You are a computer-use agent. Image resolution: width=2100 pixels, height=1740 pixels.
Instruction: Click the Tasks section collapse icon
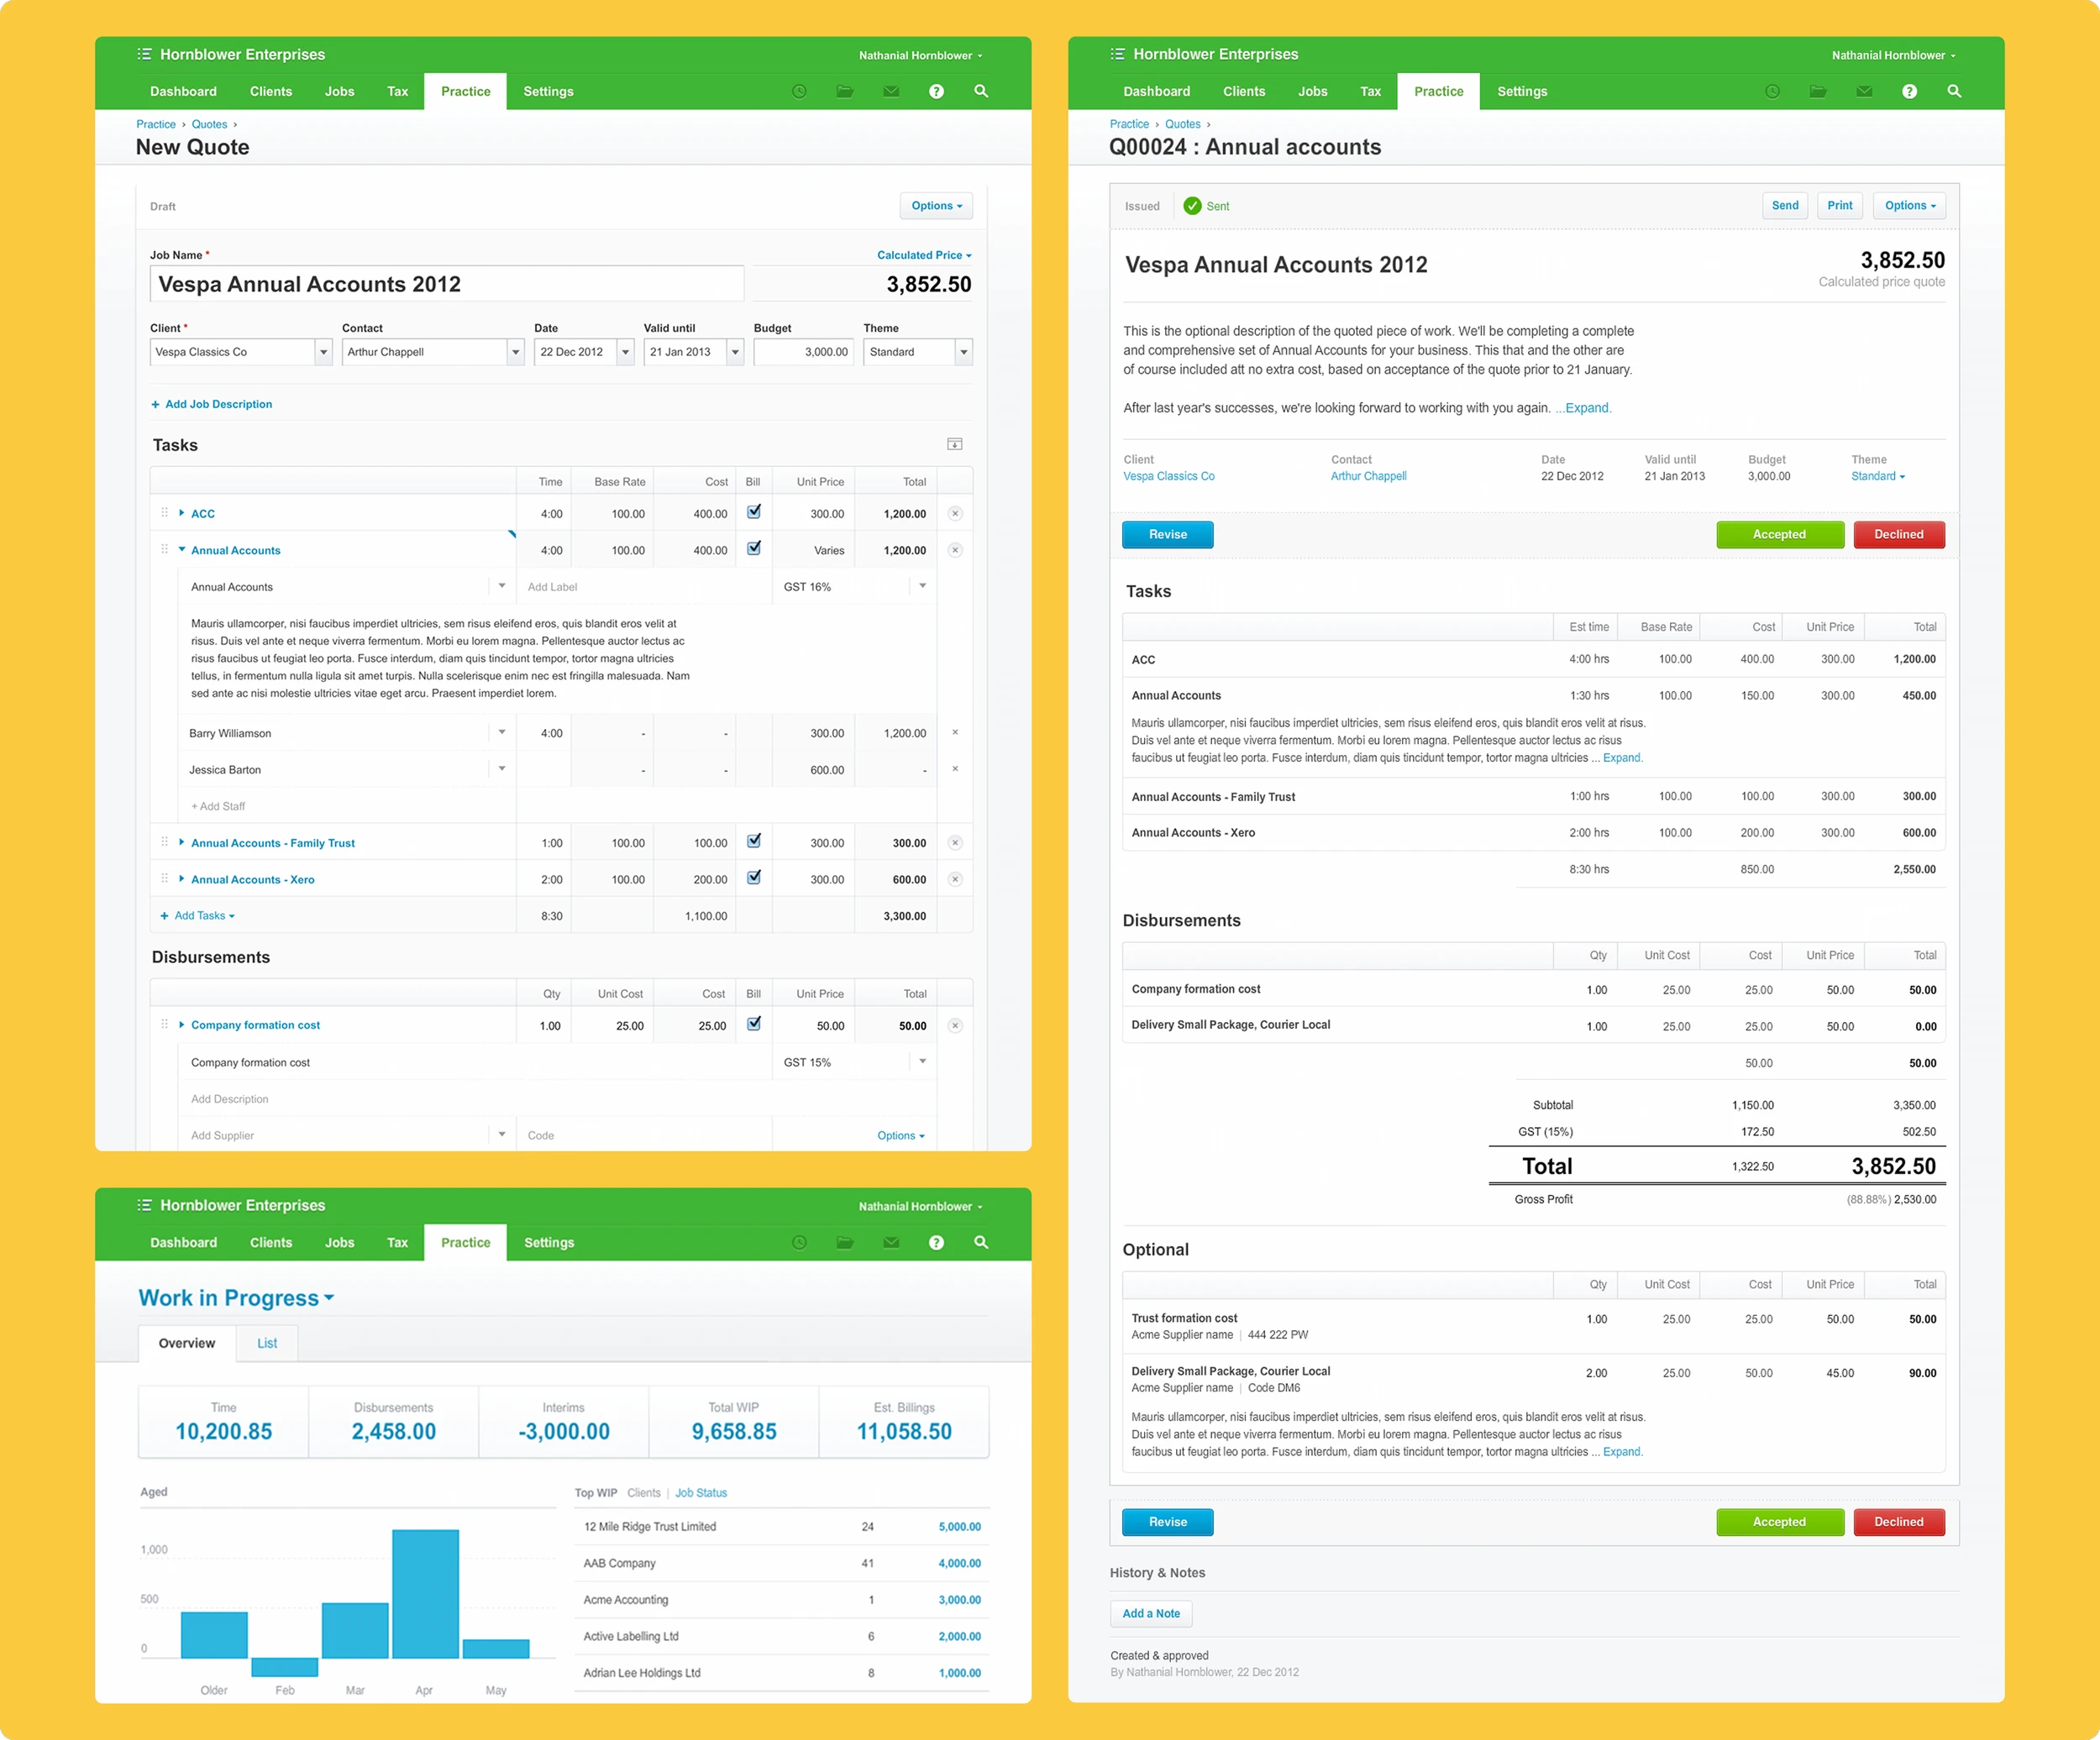955,444
